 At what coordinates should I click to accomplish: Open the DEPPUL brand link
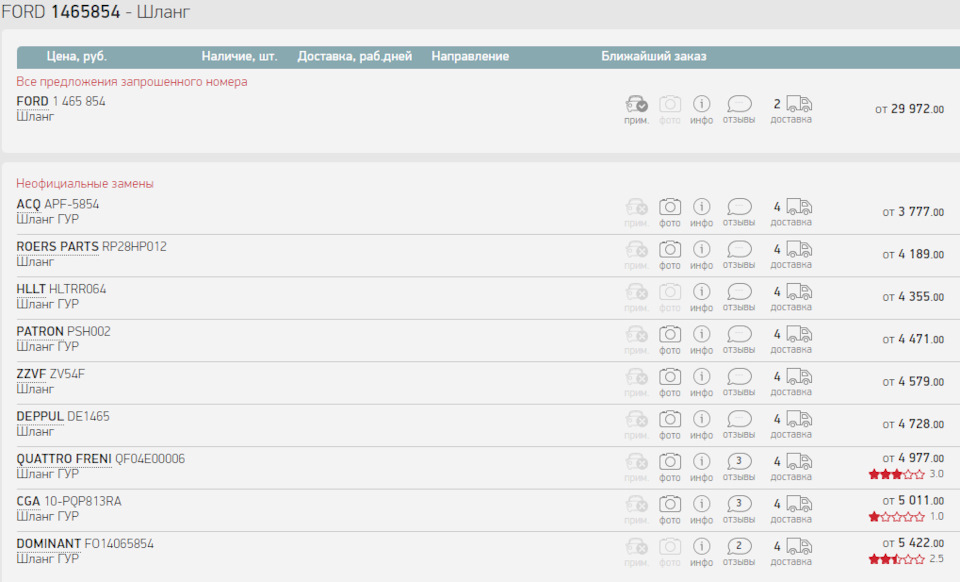pyautogui.click(x=40, y=416)
